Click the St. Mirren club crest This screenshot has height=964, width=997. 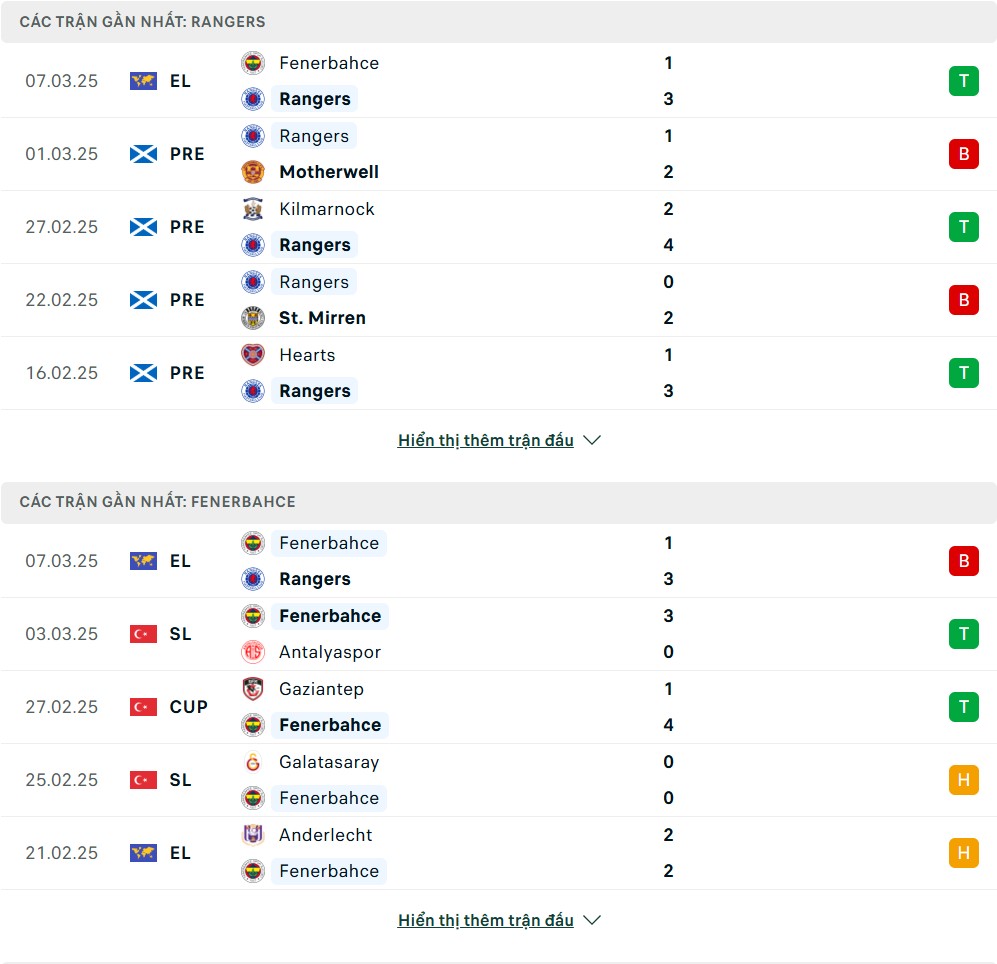[253, 318]
